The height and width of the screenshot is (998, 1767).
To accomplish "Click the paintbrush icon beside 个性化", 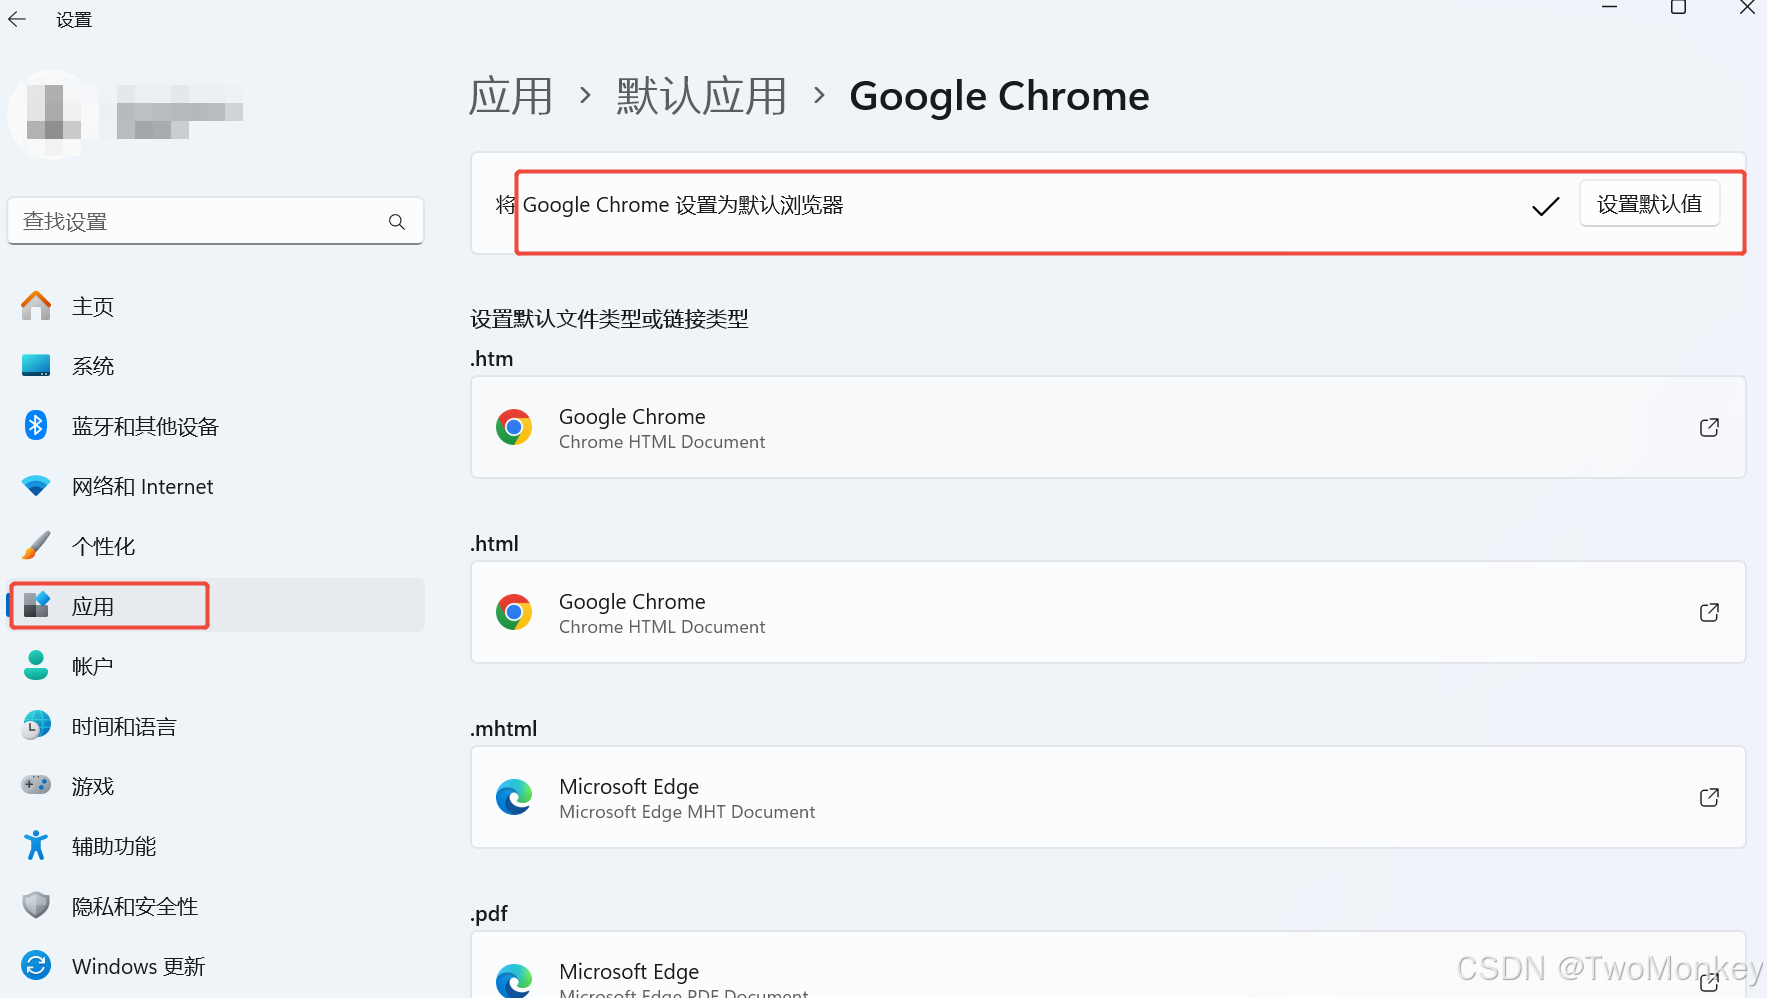I will click(x=36, y=545).
